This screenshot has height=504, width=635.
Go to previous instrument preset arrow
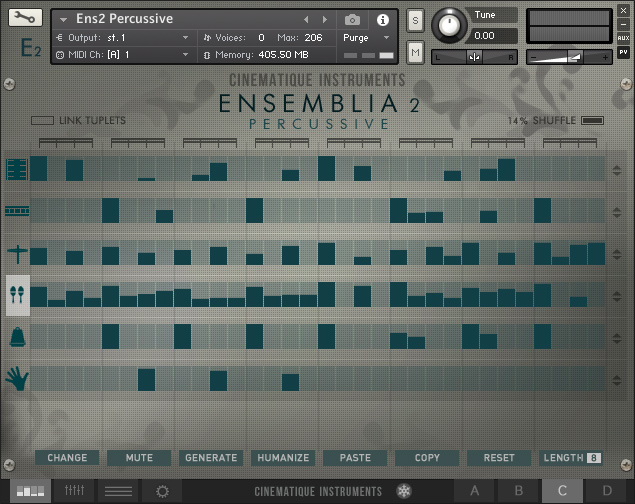pyautogui.click(x=306, y=19)
